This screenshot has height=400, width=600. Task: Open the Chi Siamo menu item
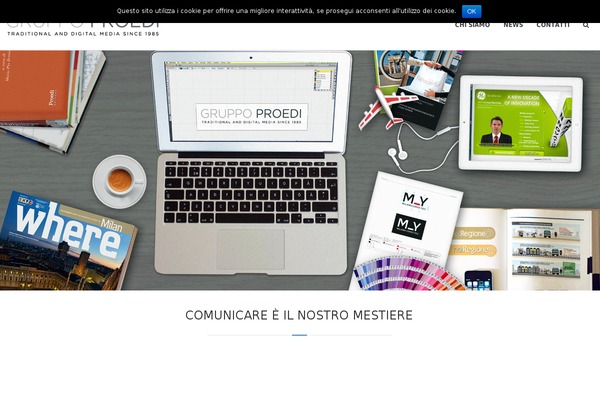pyautogui.click(x=472, y=25)
